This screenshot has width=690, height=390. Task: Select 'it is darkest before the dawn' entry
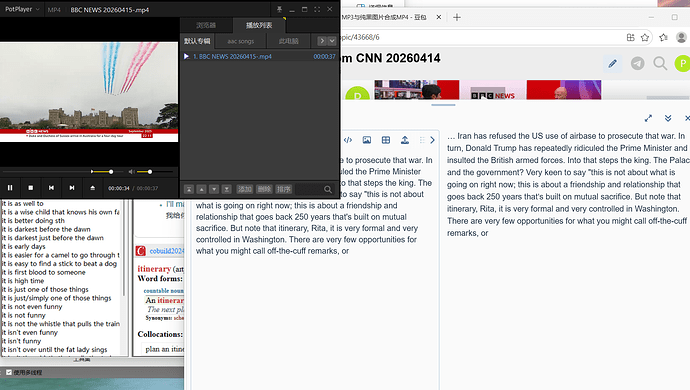point(47,229)
